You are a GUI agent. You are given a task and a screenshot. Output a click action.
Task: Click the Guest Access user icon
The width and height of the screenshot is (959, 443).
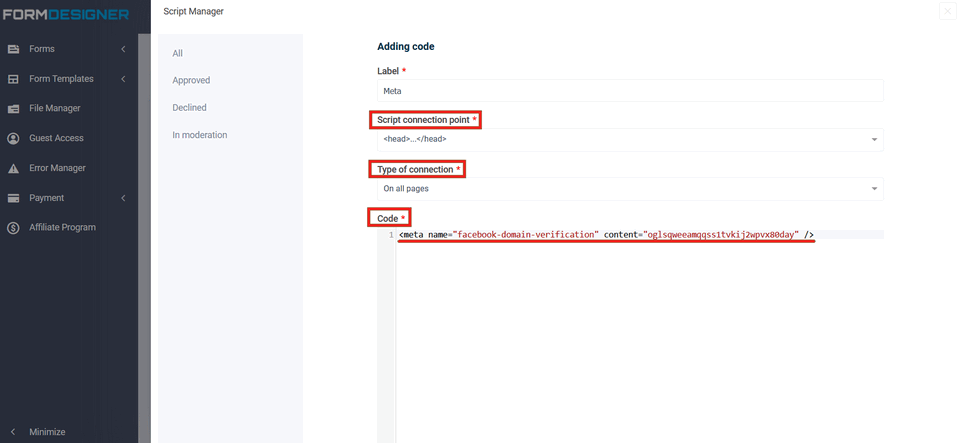(x=13, y=138)
